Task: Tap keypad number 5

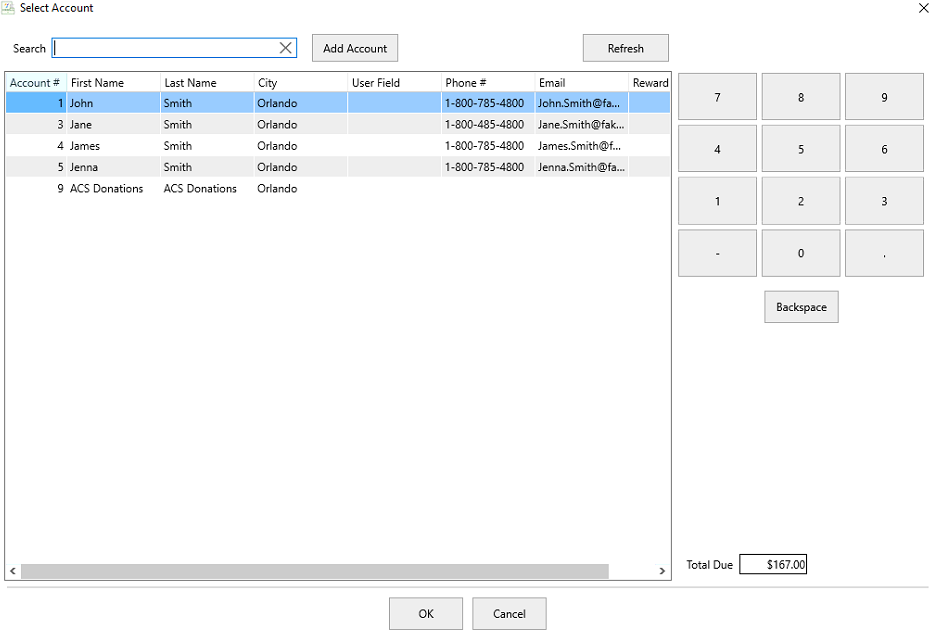Action: [x=801, y=149]
